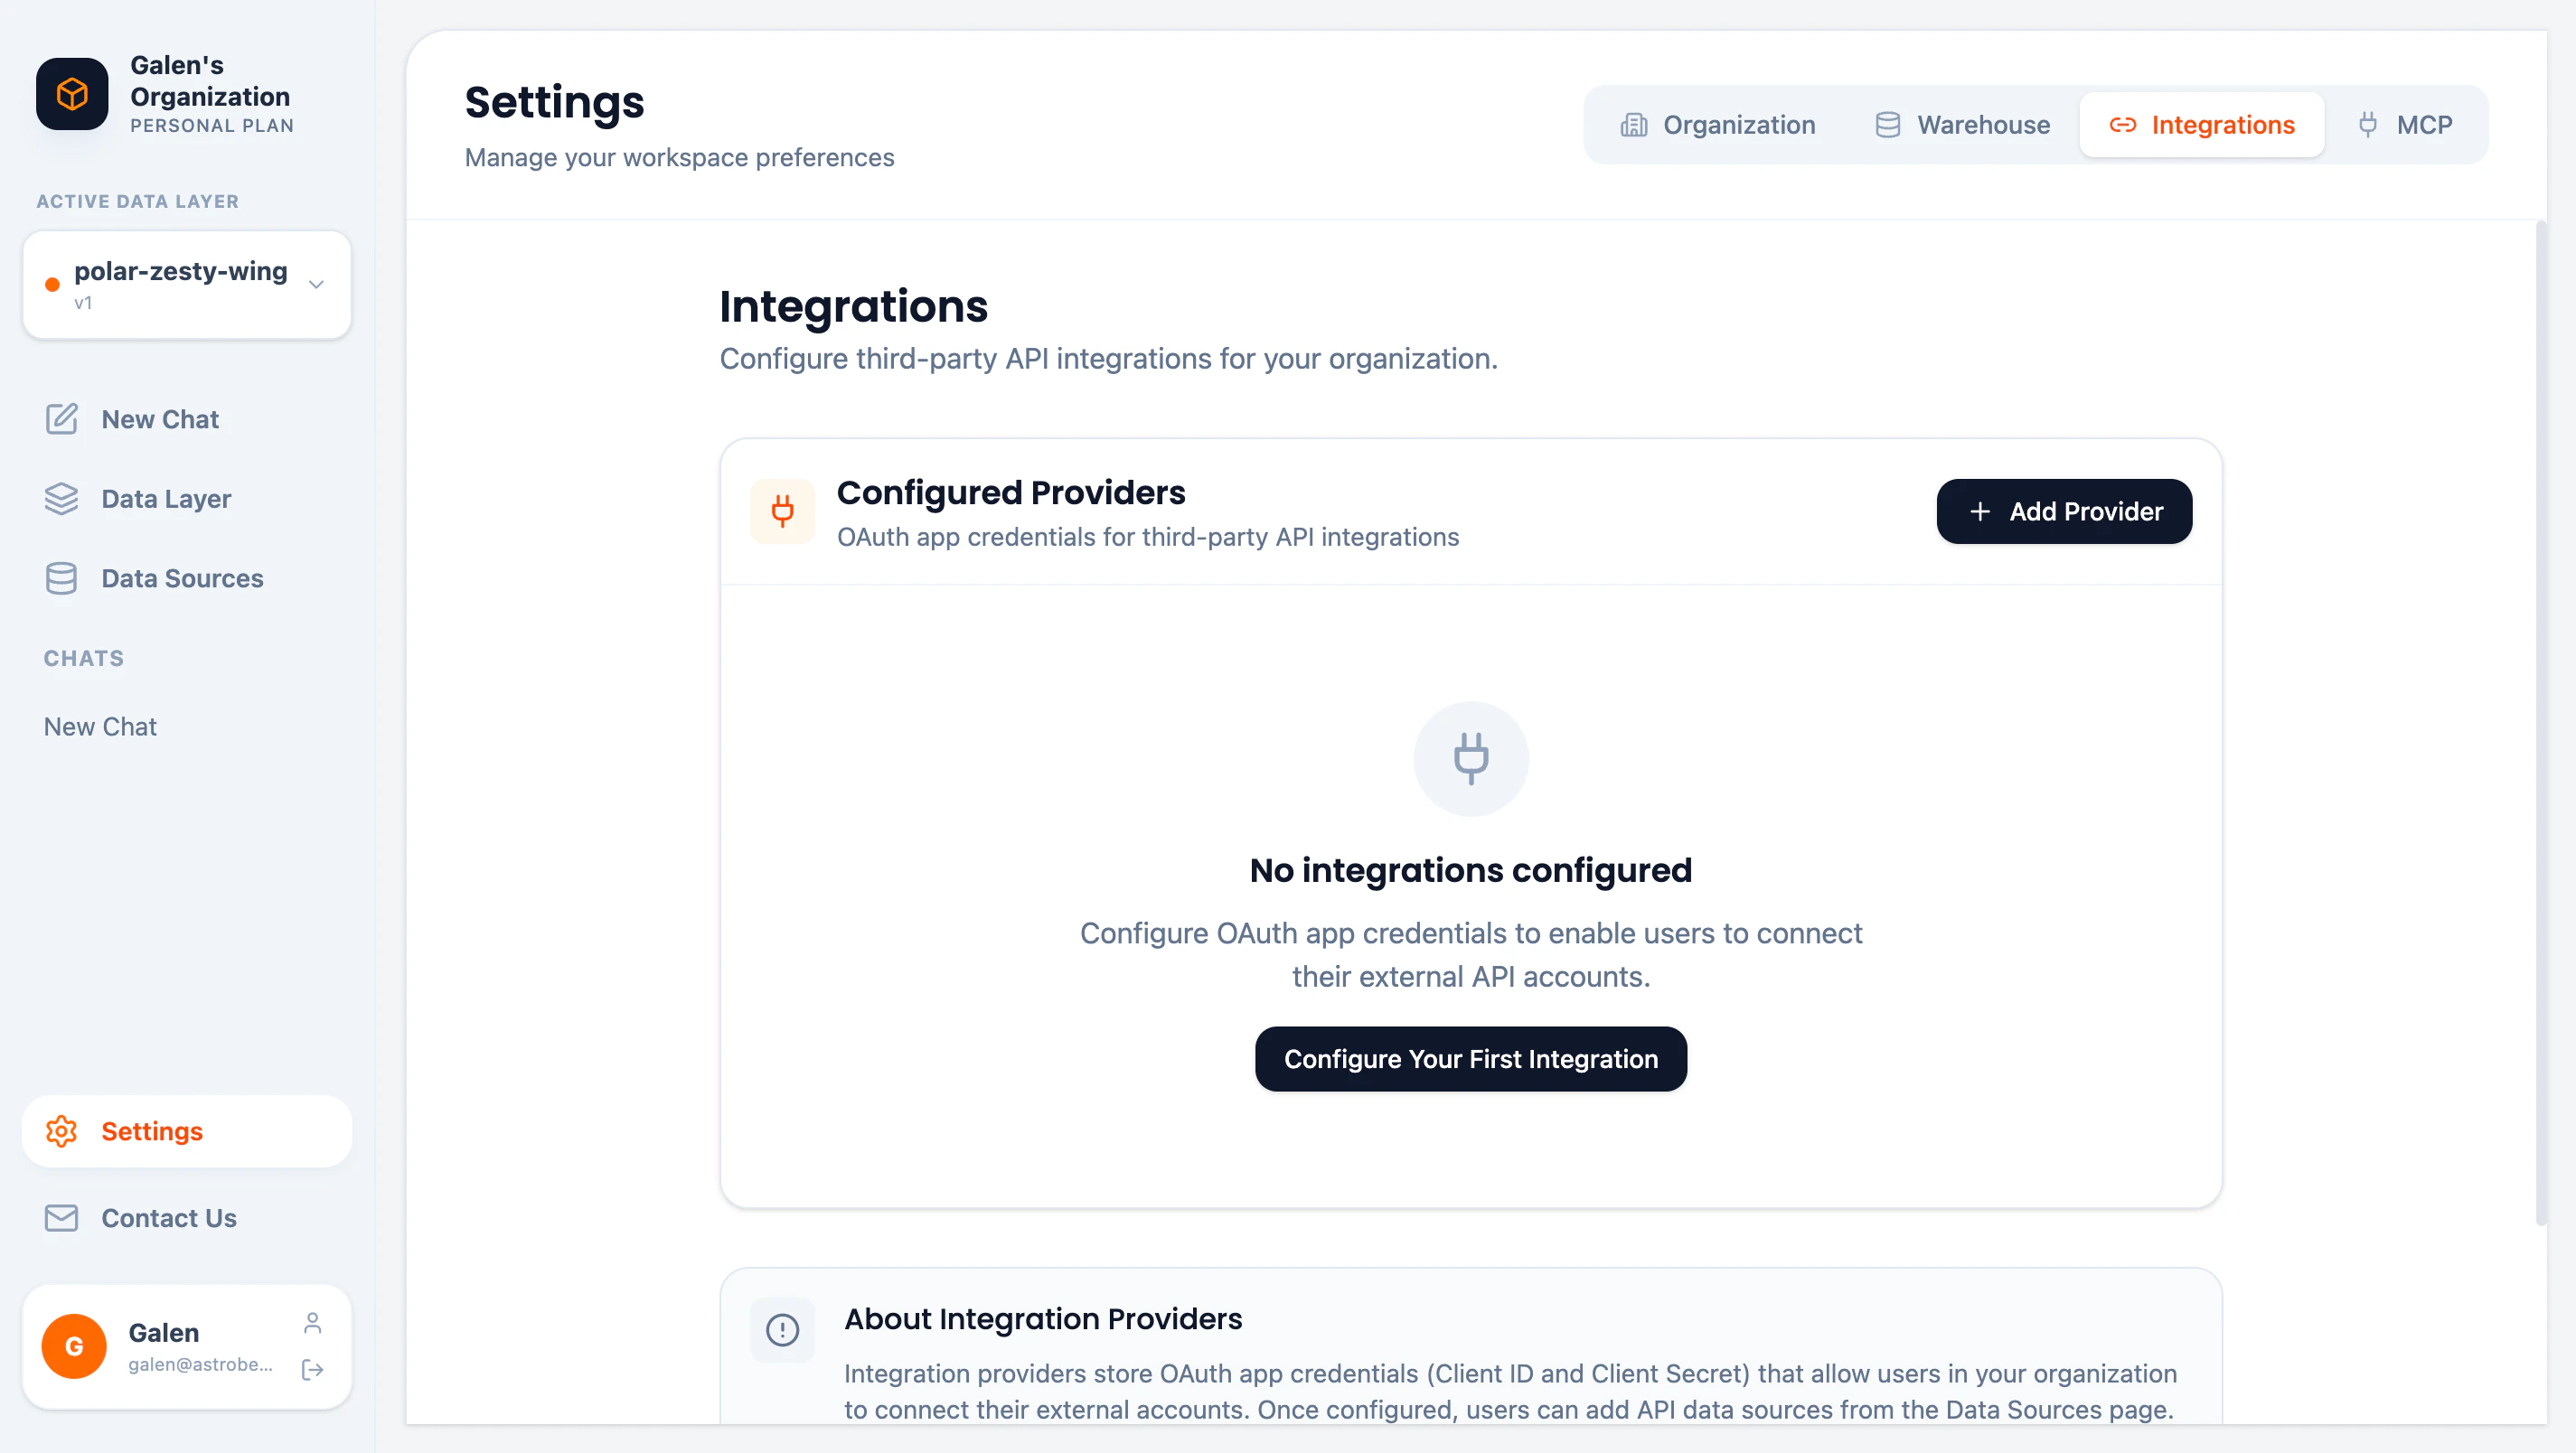Expand the active data layer chevron
Viewport: 2576px width, 1453px height.
pyautogui.click(x=316, y=284)
